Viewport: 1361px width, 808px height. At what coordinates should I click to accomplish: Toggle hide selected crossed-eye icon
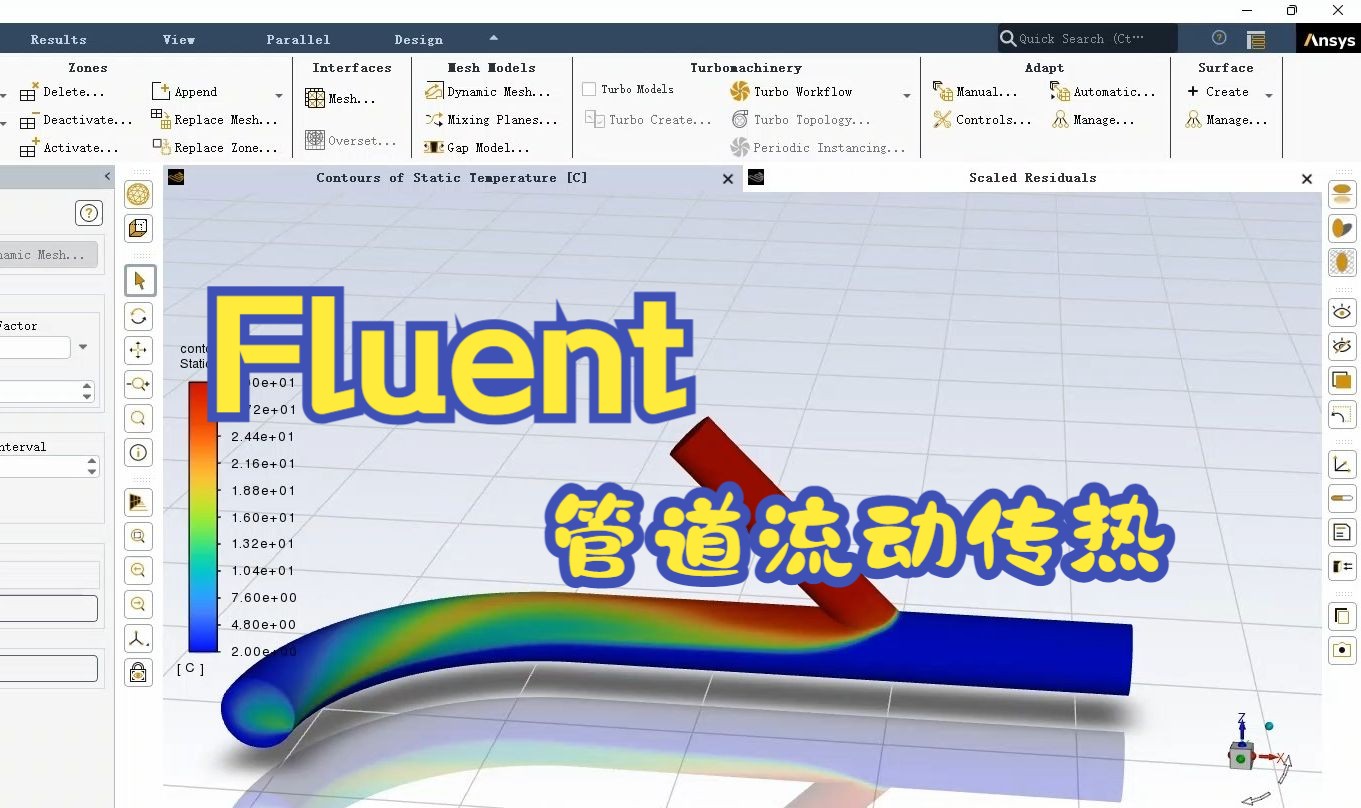point(1342,346)
